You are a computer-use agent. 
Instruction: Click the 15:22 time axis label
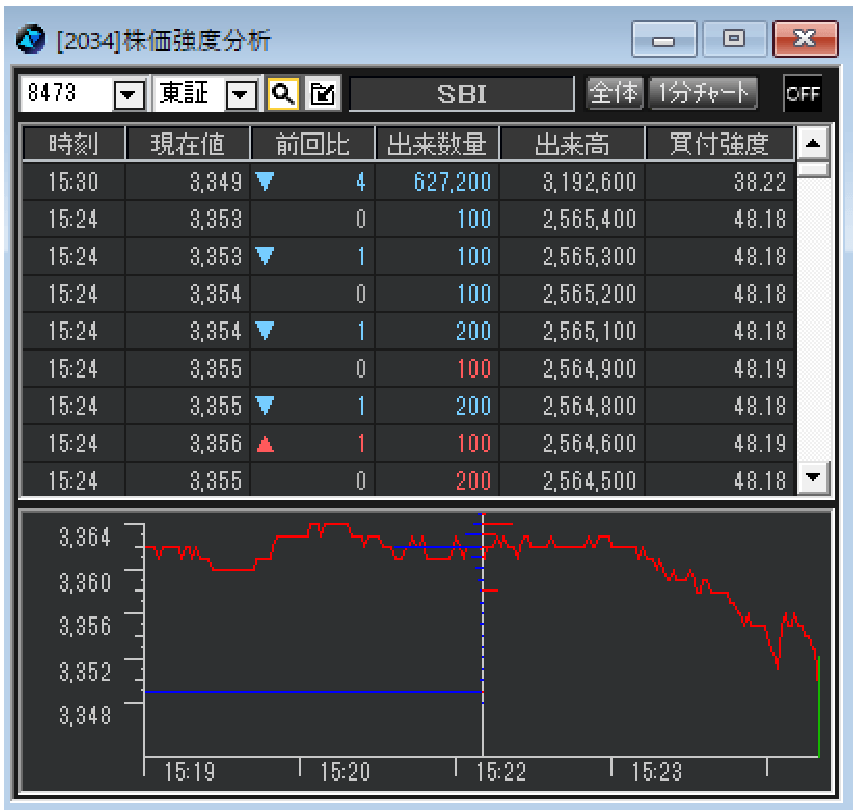pos(501,772)
